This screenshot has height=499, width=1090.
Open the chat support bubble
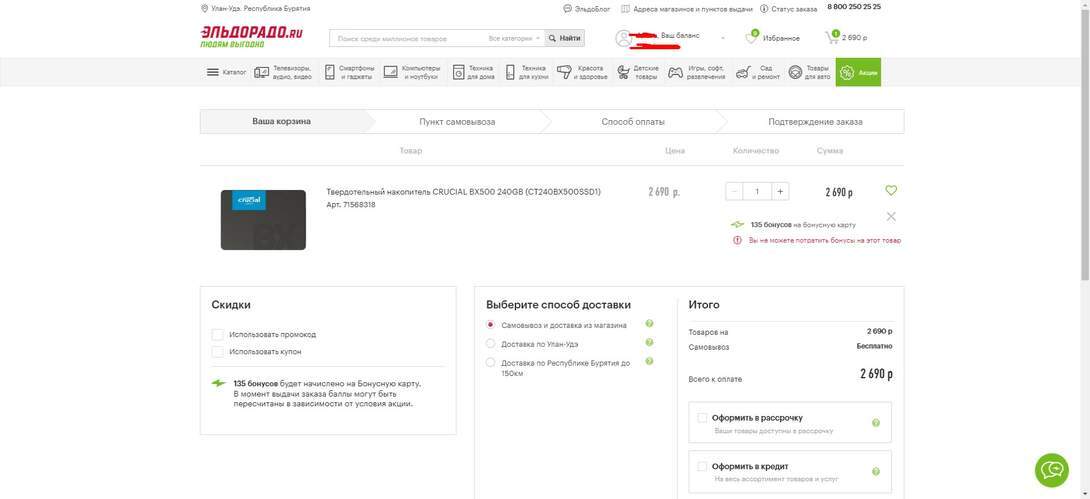(x=1051, y=470)
